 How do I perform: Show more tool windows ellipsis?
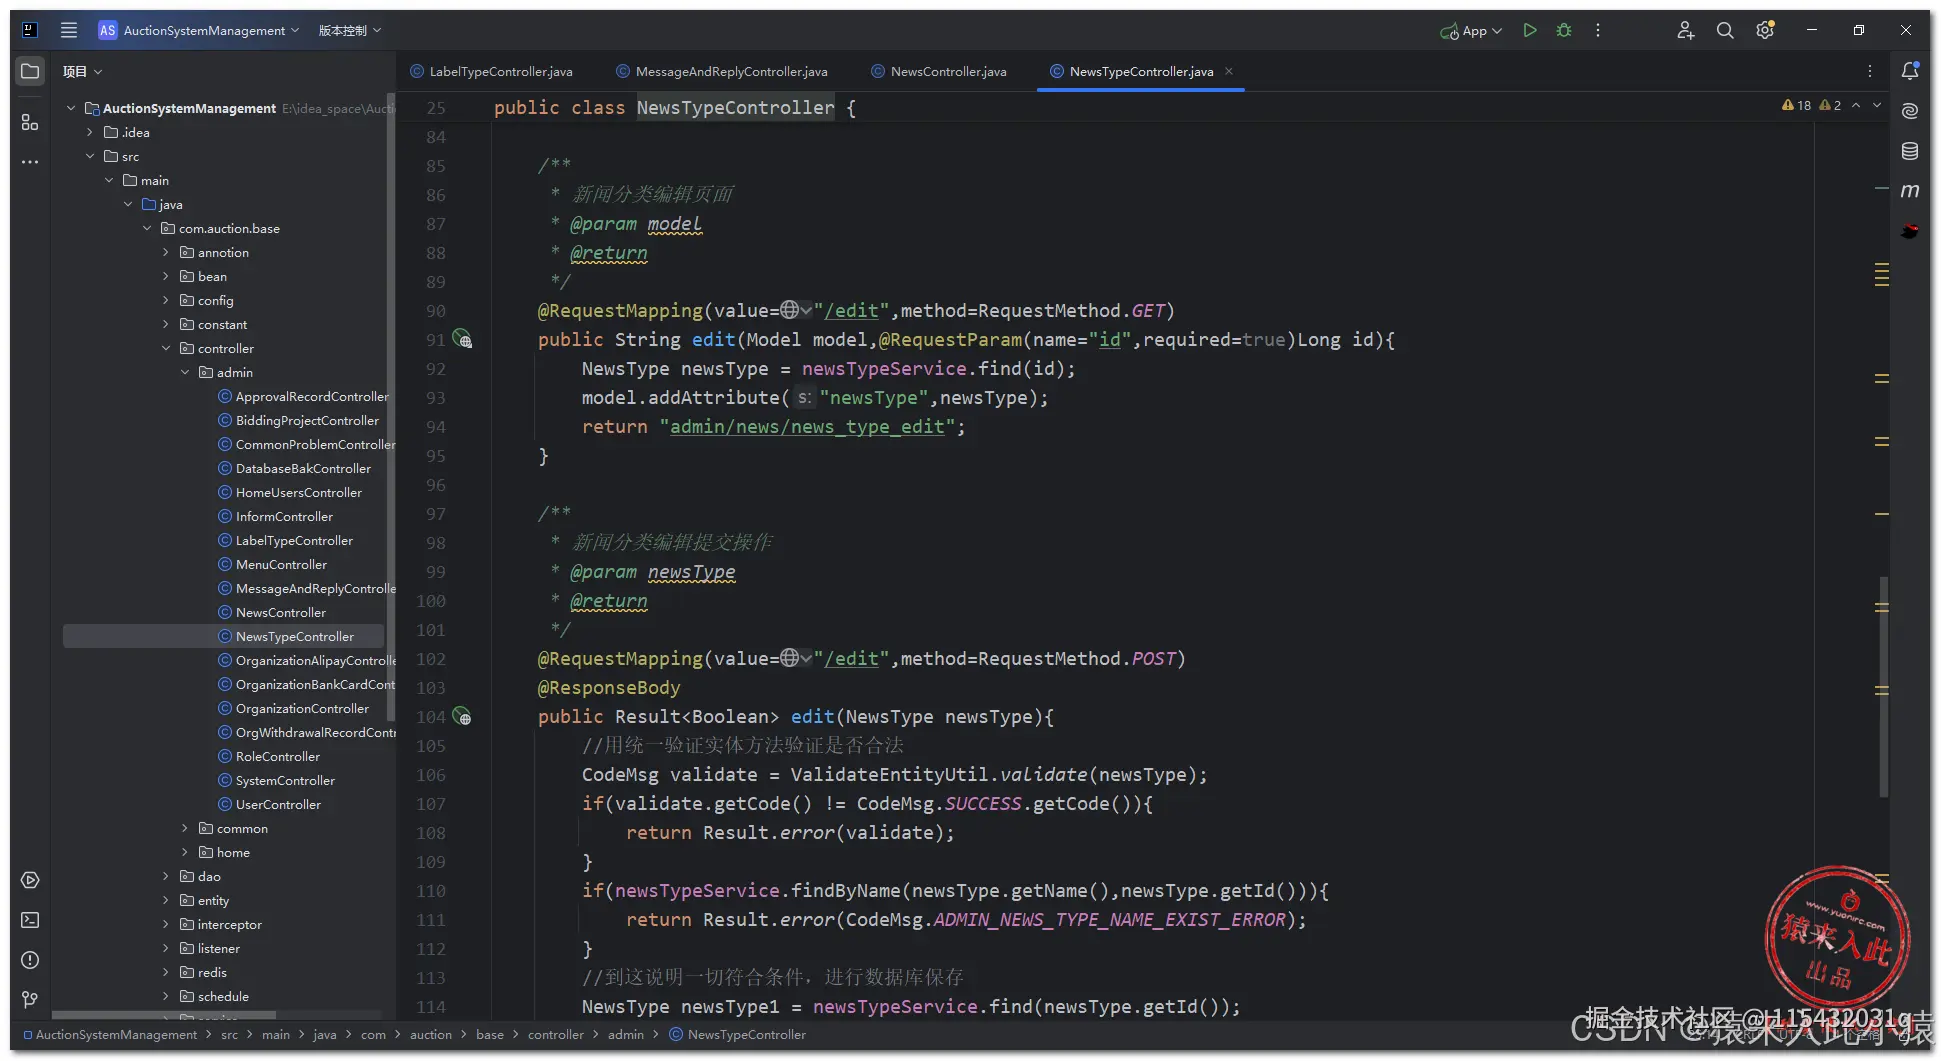[x=30, y=161]
